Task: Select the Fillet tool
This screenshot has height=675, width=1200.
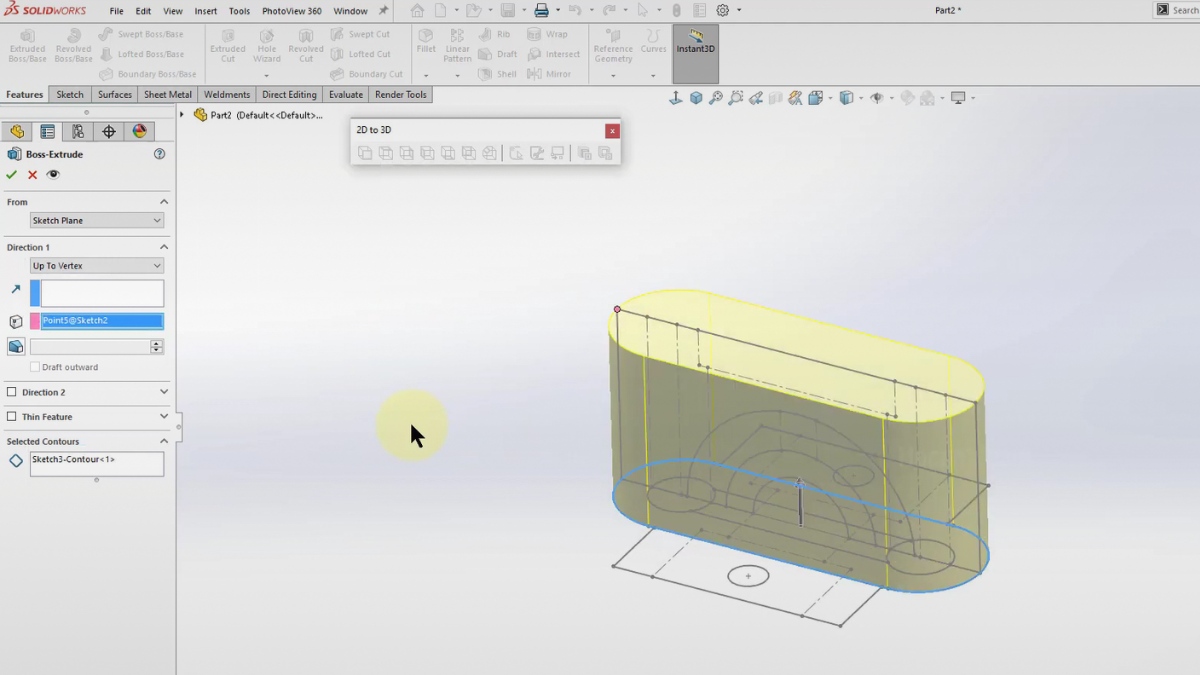Action: (426, 41)
